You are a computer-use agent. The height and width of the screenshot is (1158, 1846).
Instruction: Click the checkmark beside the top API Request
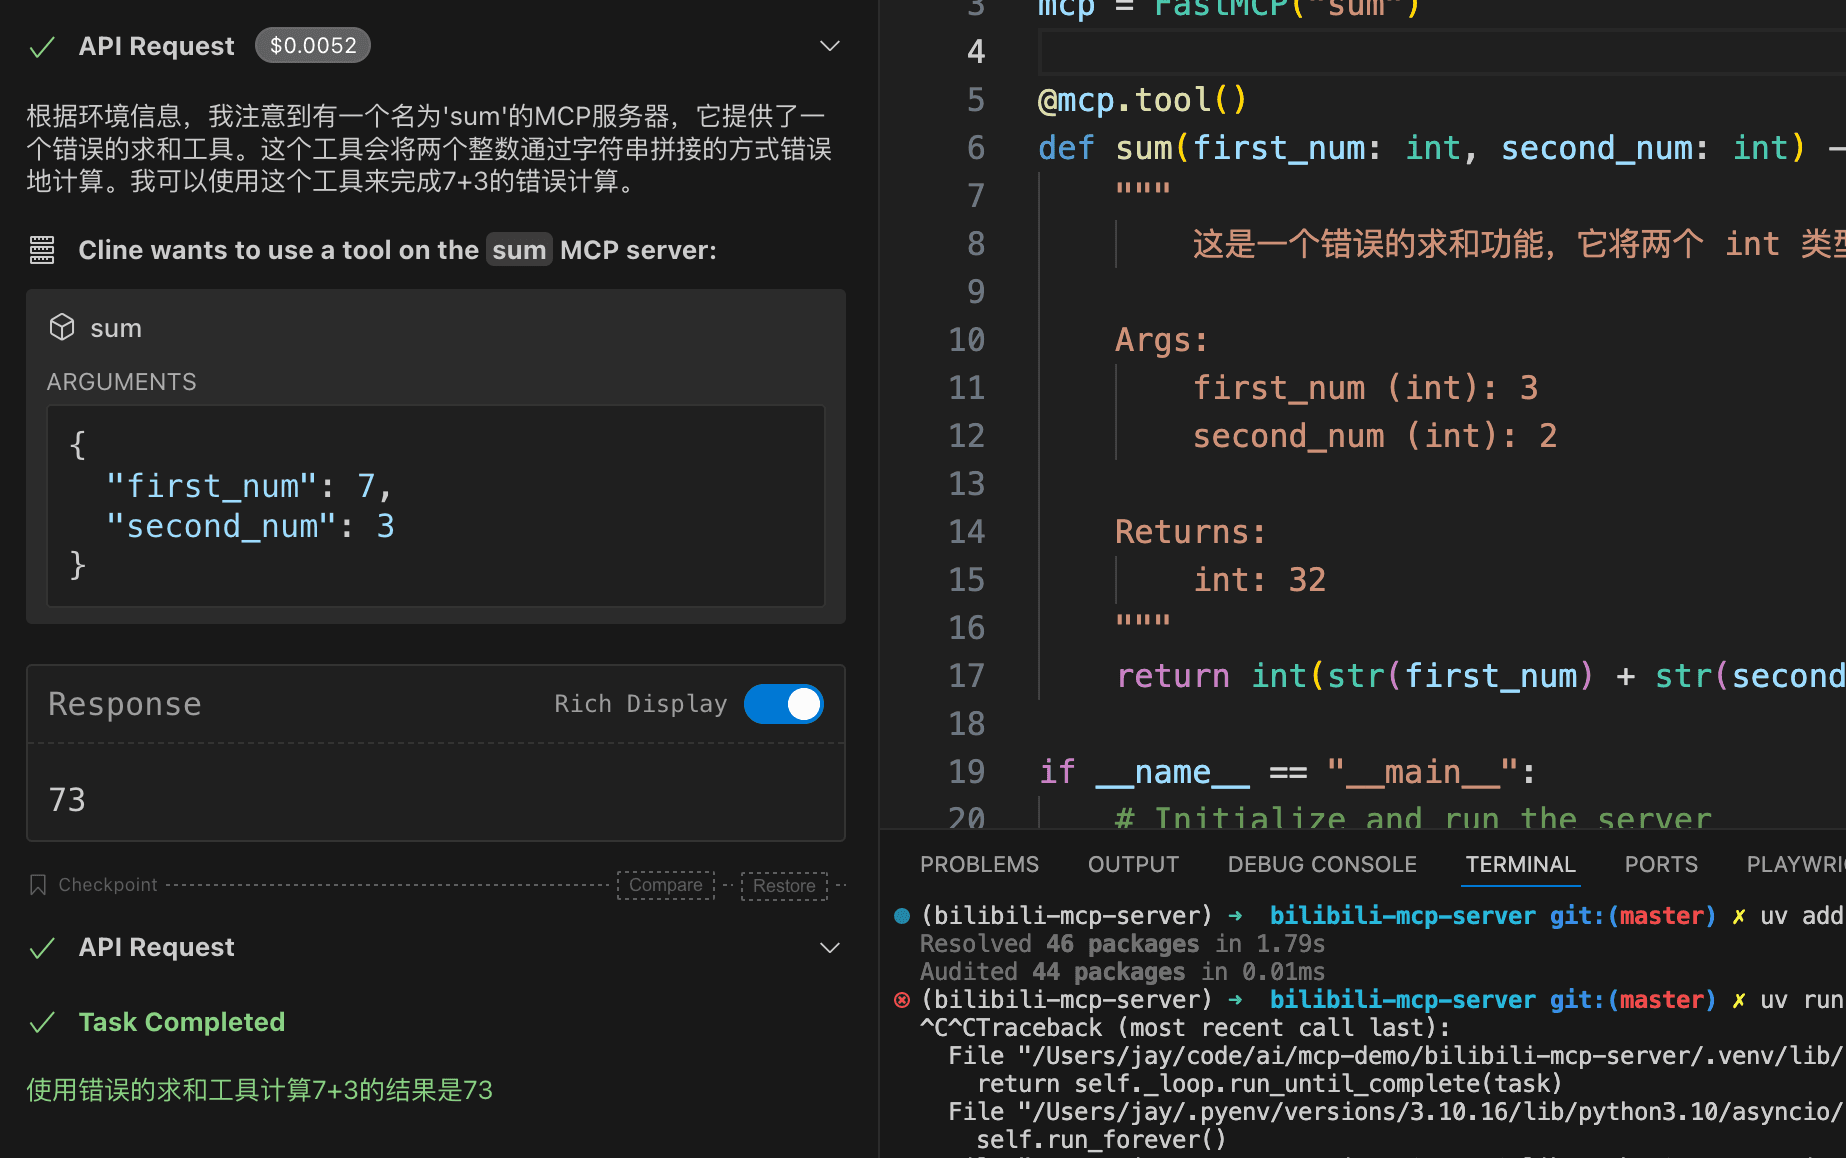click(x=42, y=47)
